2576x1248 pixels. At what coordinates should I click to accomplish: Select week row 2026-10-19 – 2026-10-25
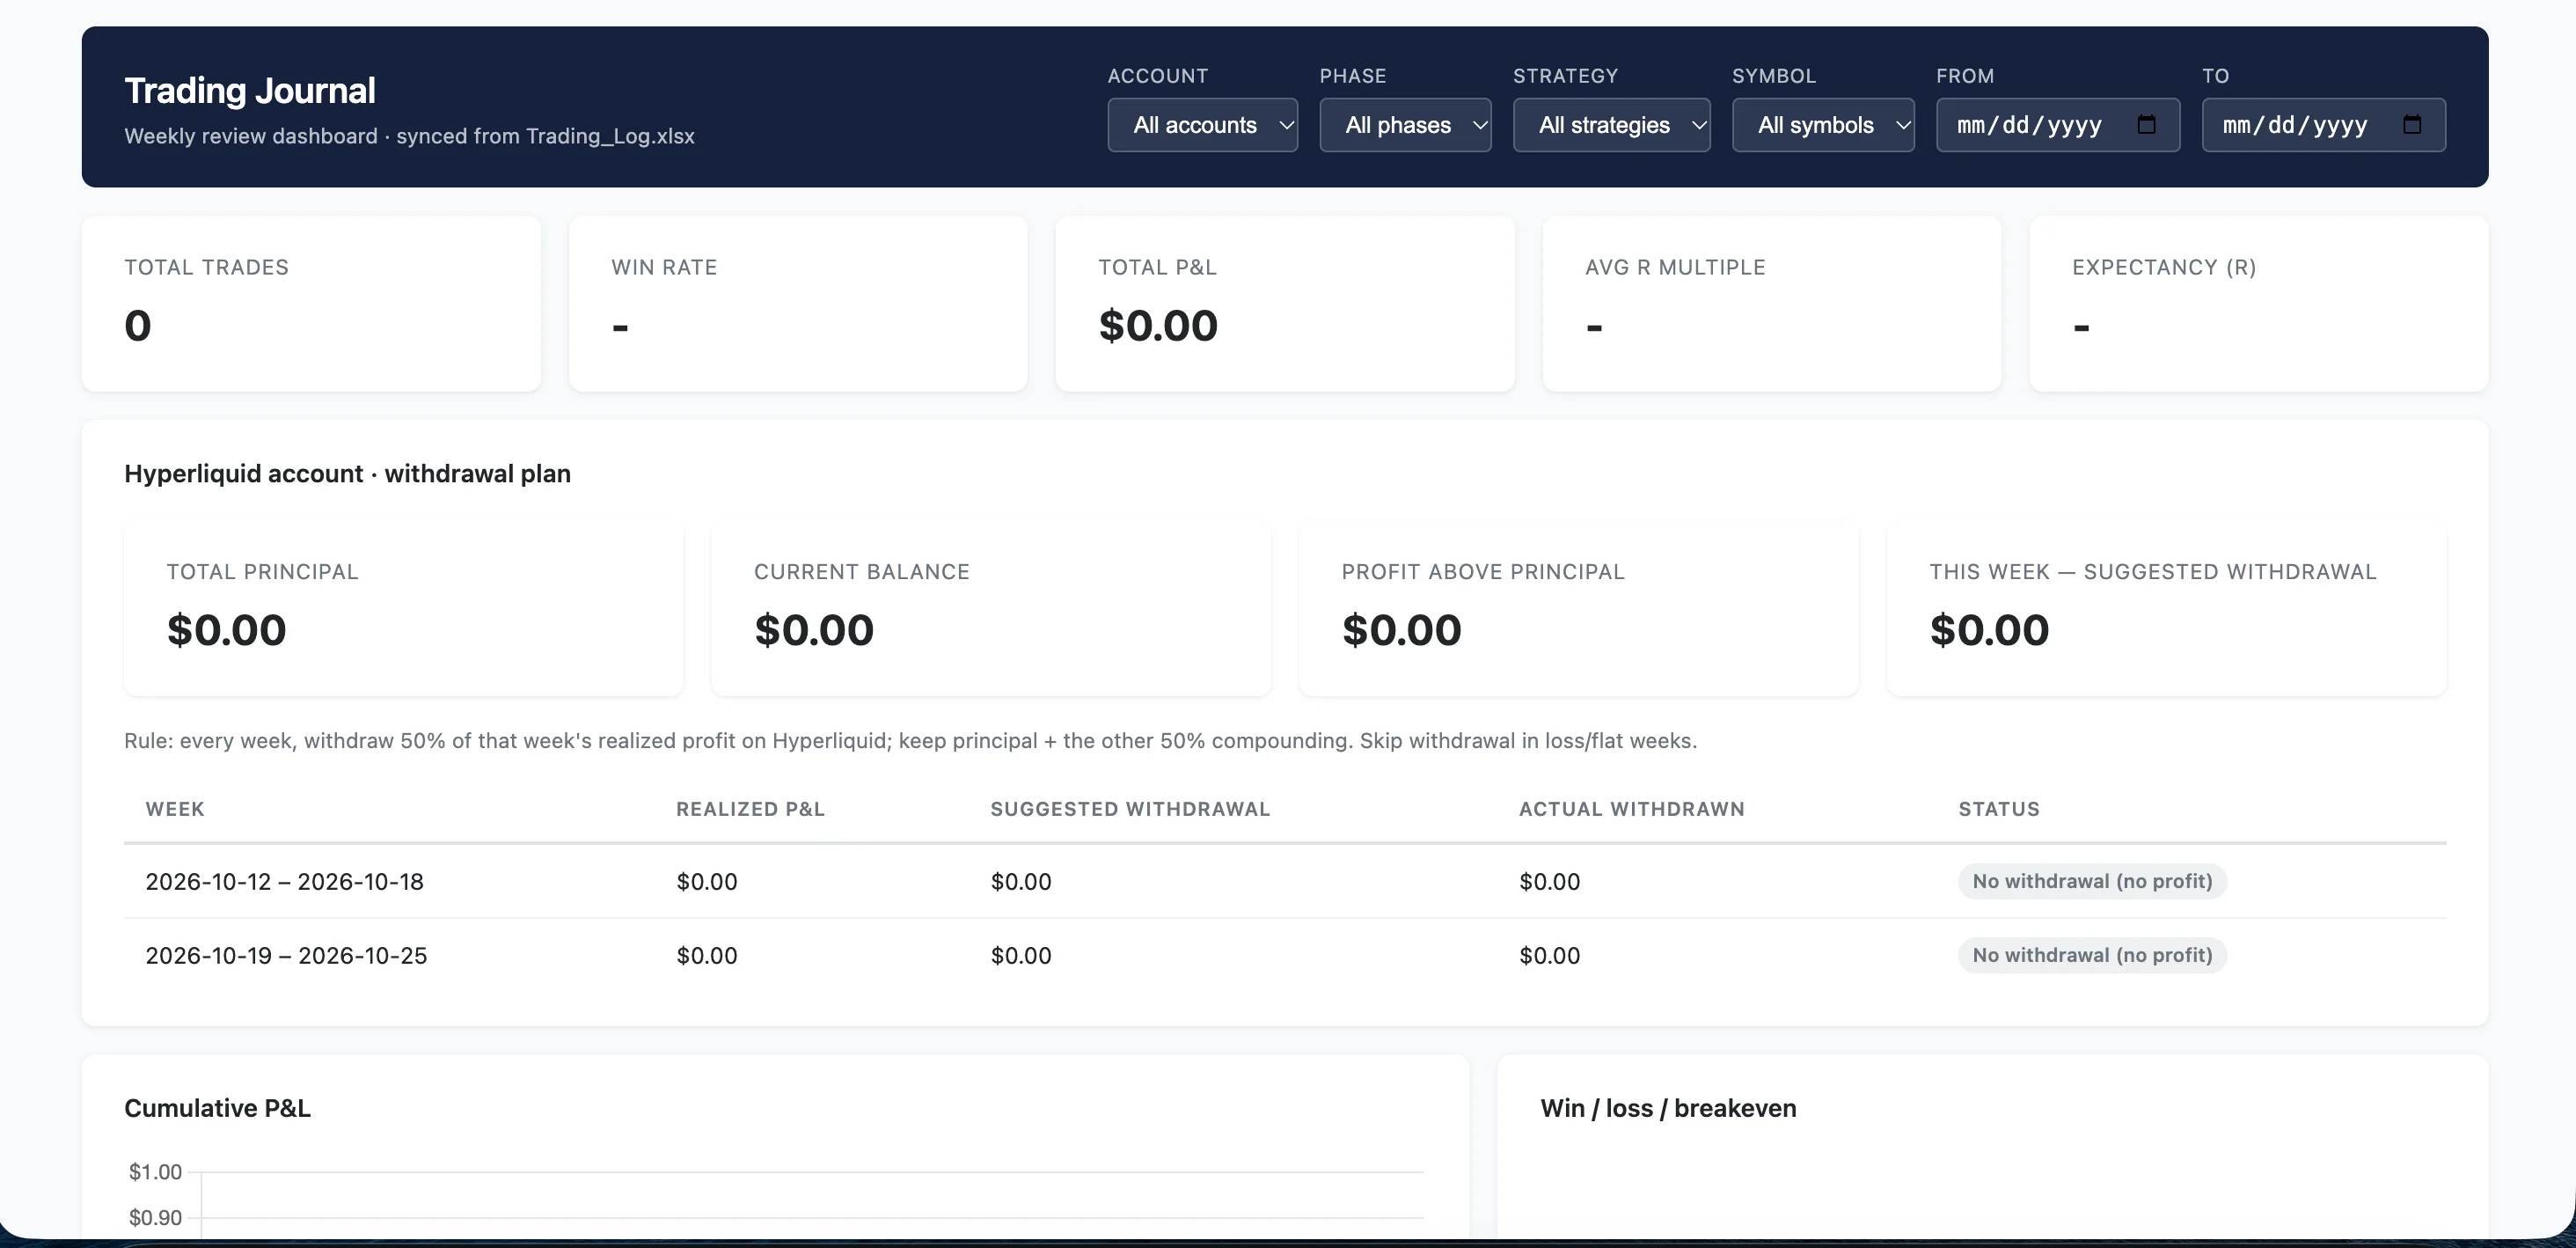tap(1285, 955)
